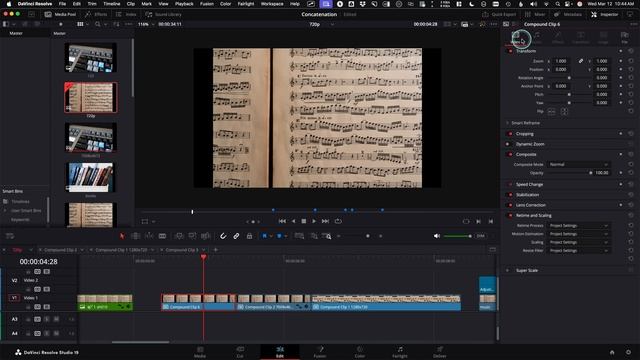Open the Retime Process dropdown
640x360 pixels.
(578, 226)
